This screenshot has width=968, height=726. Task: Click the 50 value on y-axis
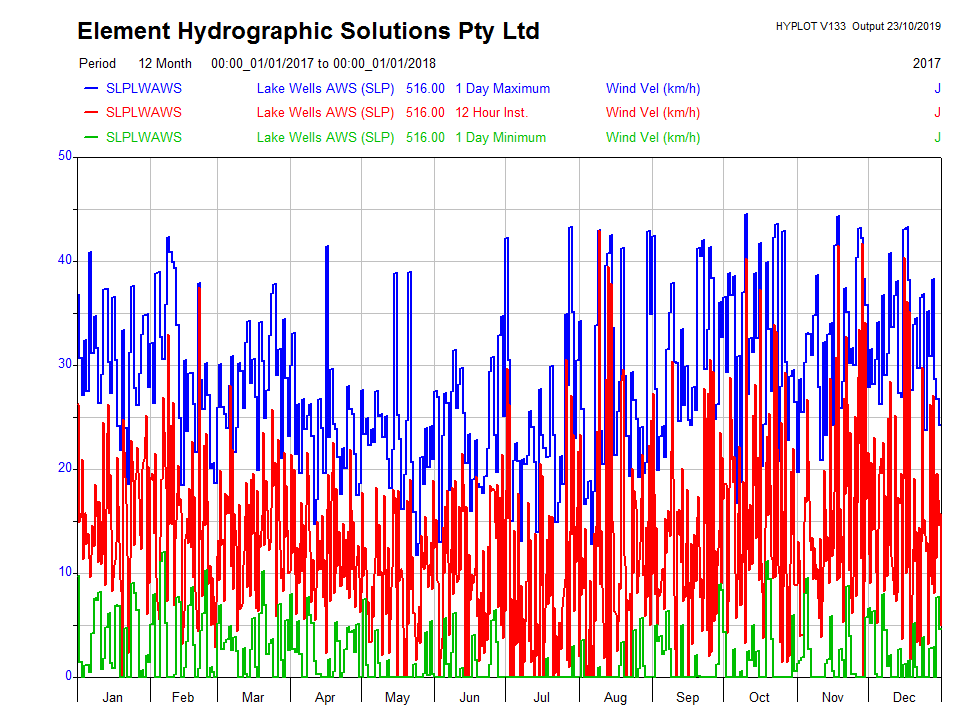pos(65,156)
